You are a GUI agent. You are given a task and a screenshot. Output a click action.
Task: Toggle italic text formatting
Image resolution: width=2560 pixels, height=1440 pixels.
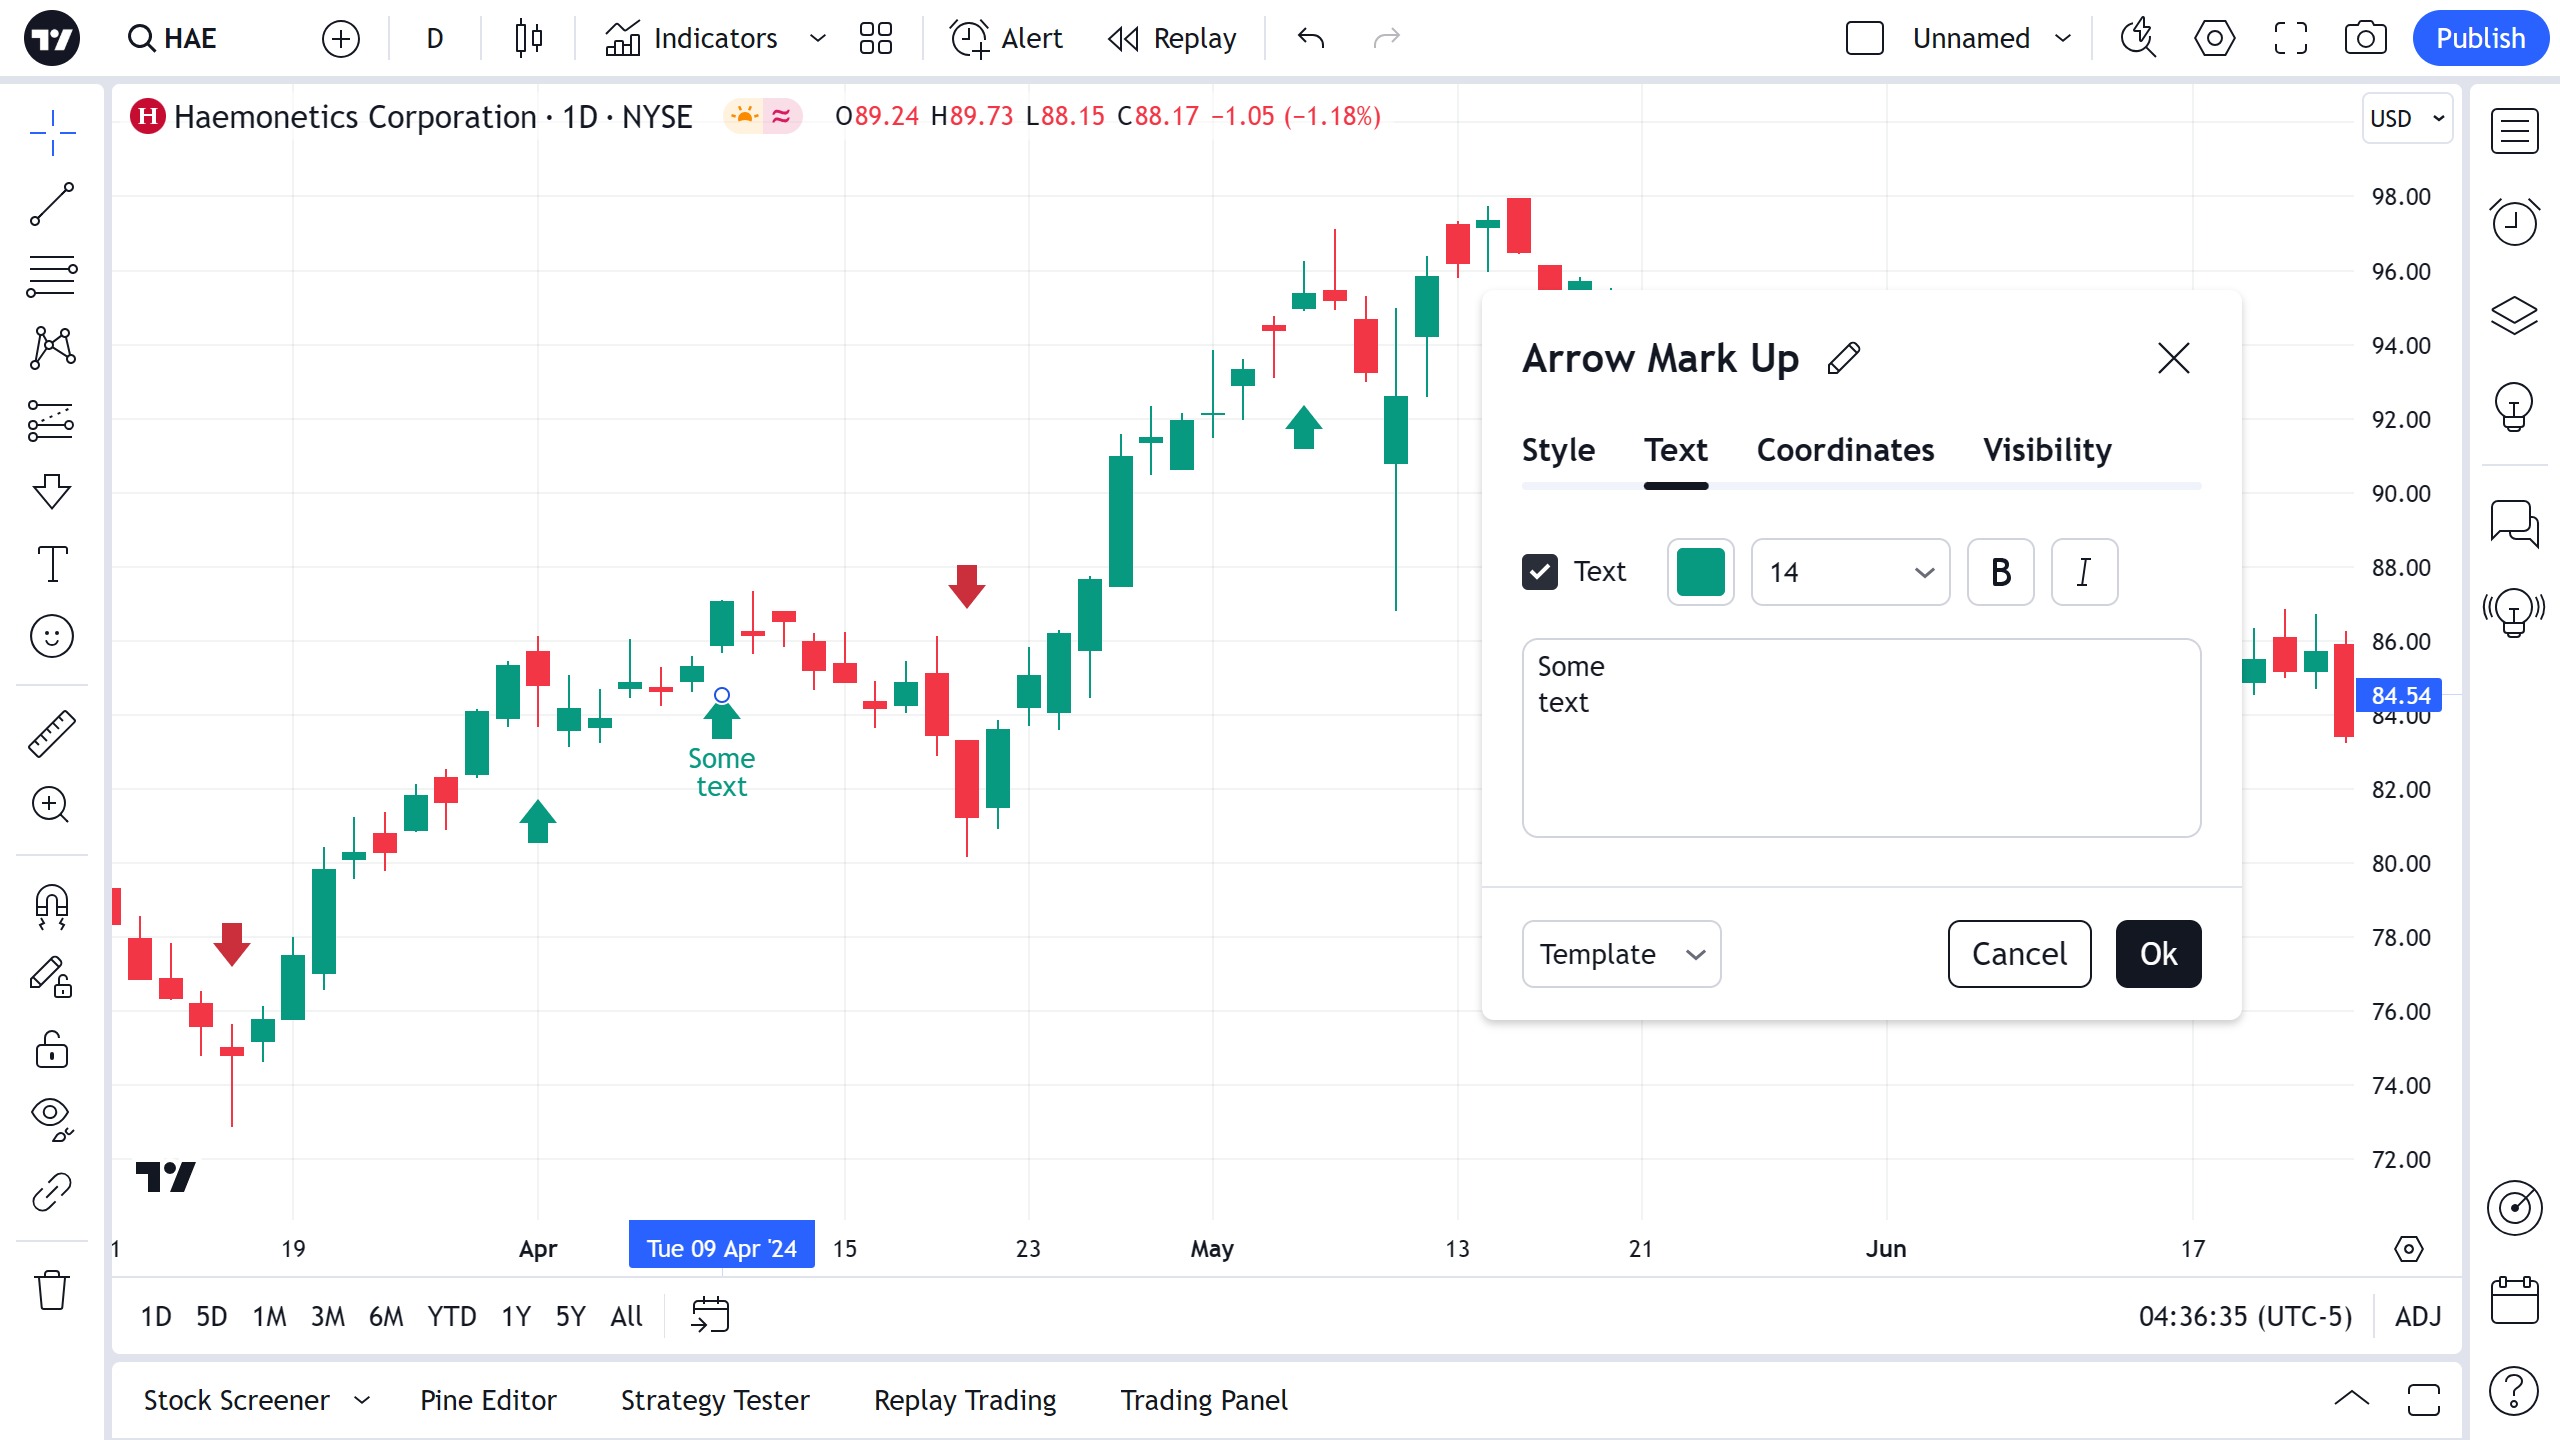click(x=2084, y=572)
